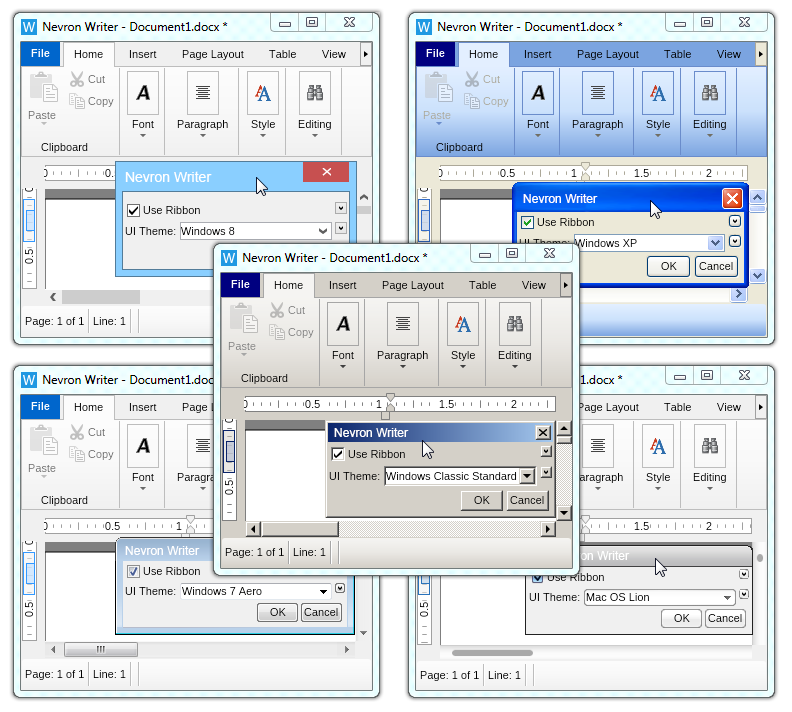The height and width of the screenshot is (712, 792).
Task: Click Paragraph icon in Windows XP window
Action: pyautogui.click(x=598, y=93)
